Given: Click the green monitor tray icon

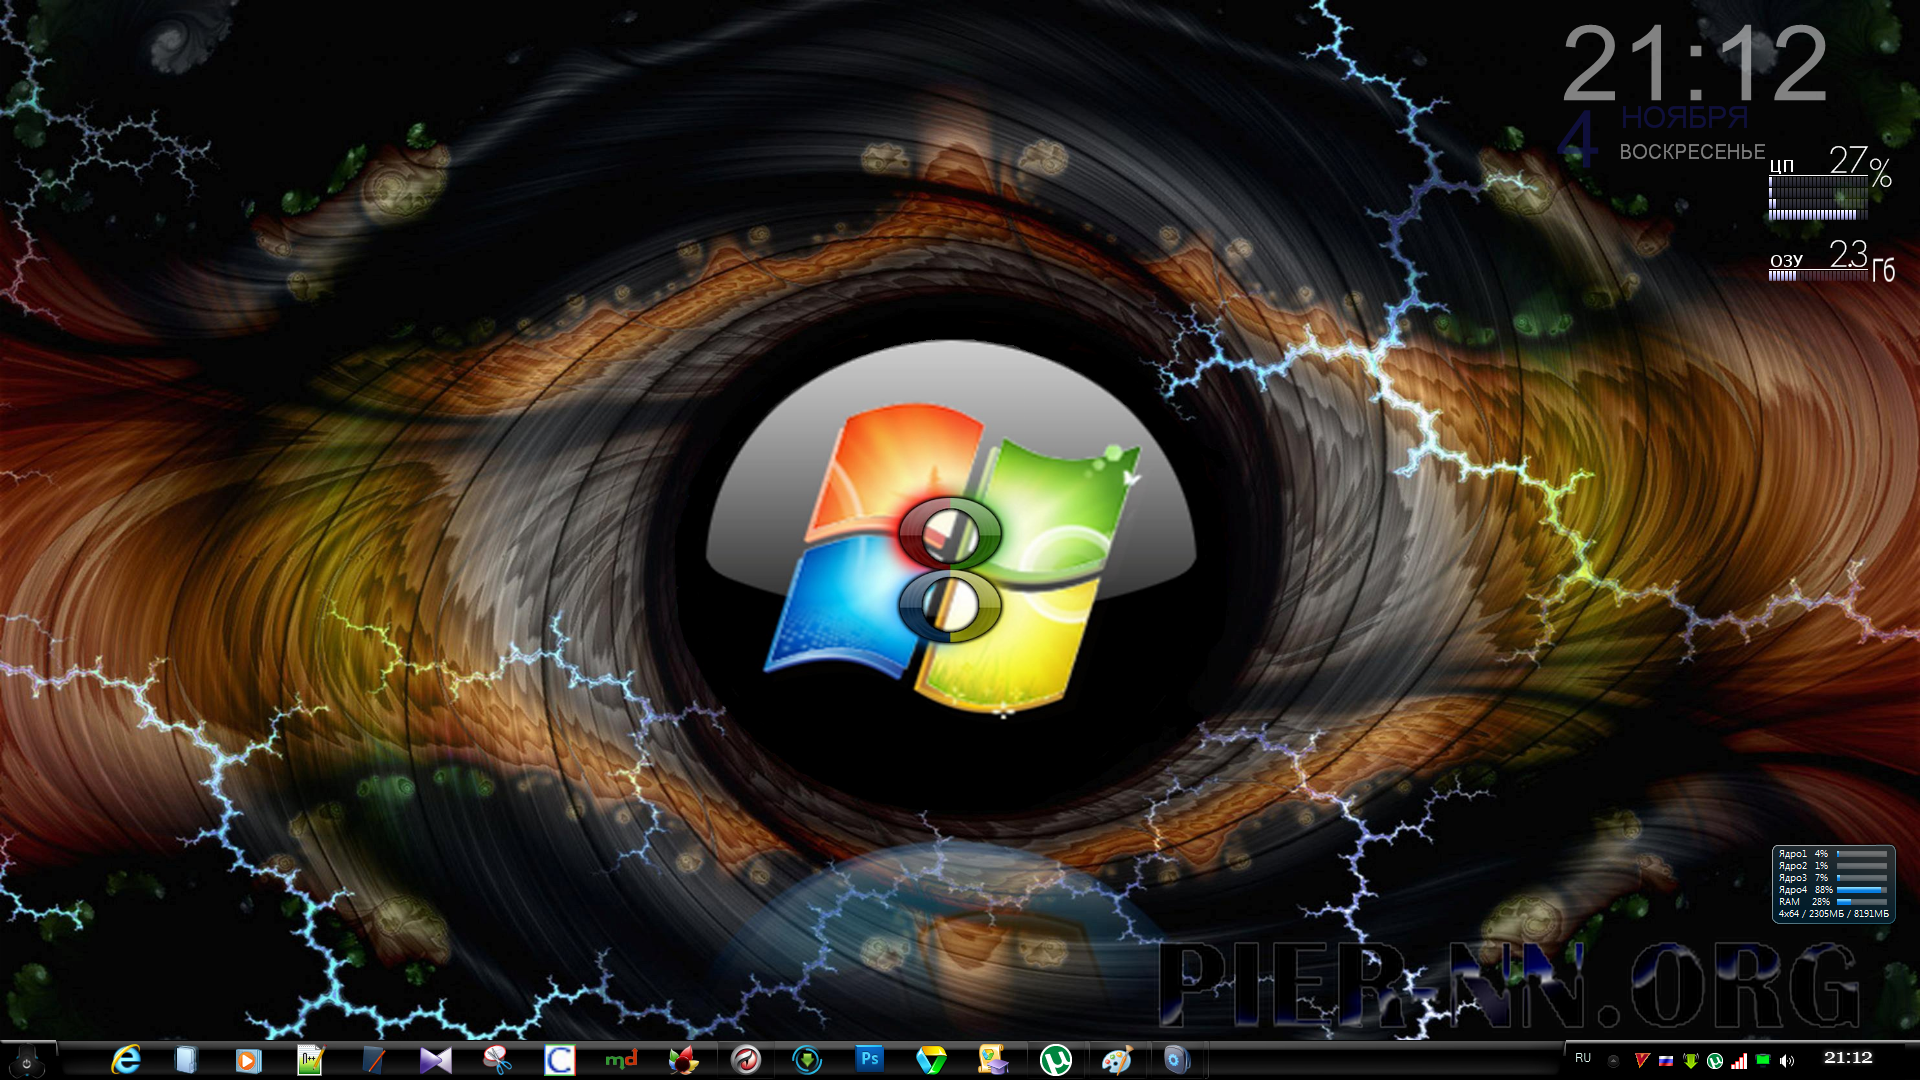Looking at the screenshot, I should 1763,1060.
